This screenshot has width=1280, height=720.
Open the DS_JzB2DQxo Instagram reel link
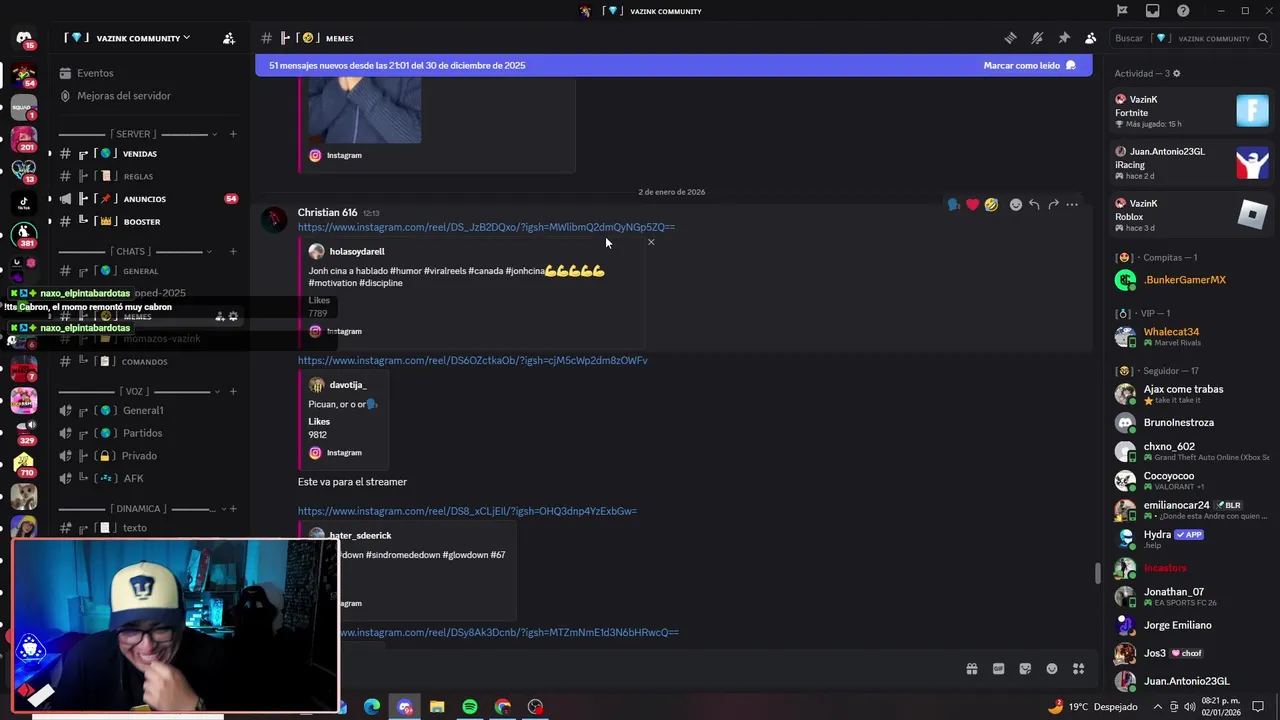coord(486,227)
